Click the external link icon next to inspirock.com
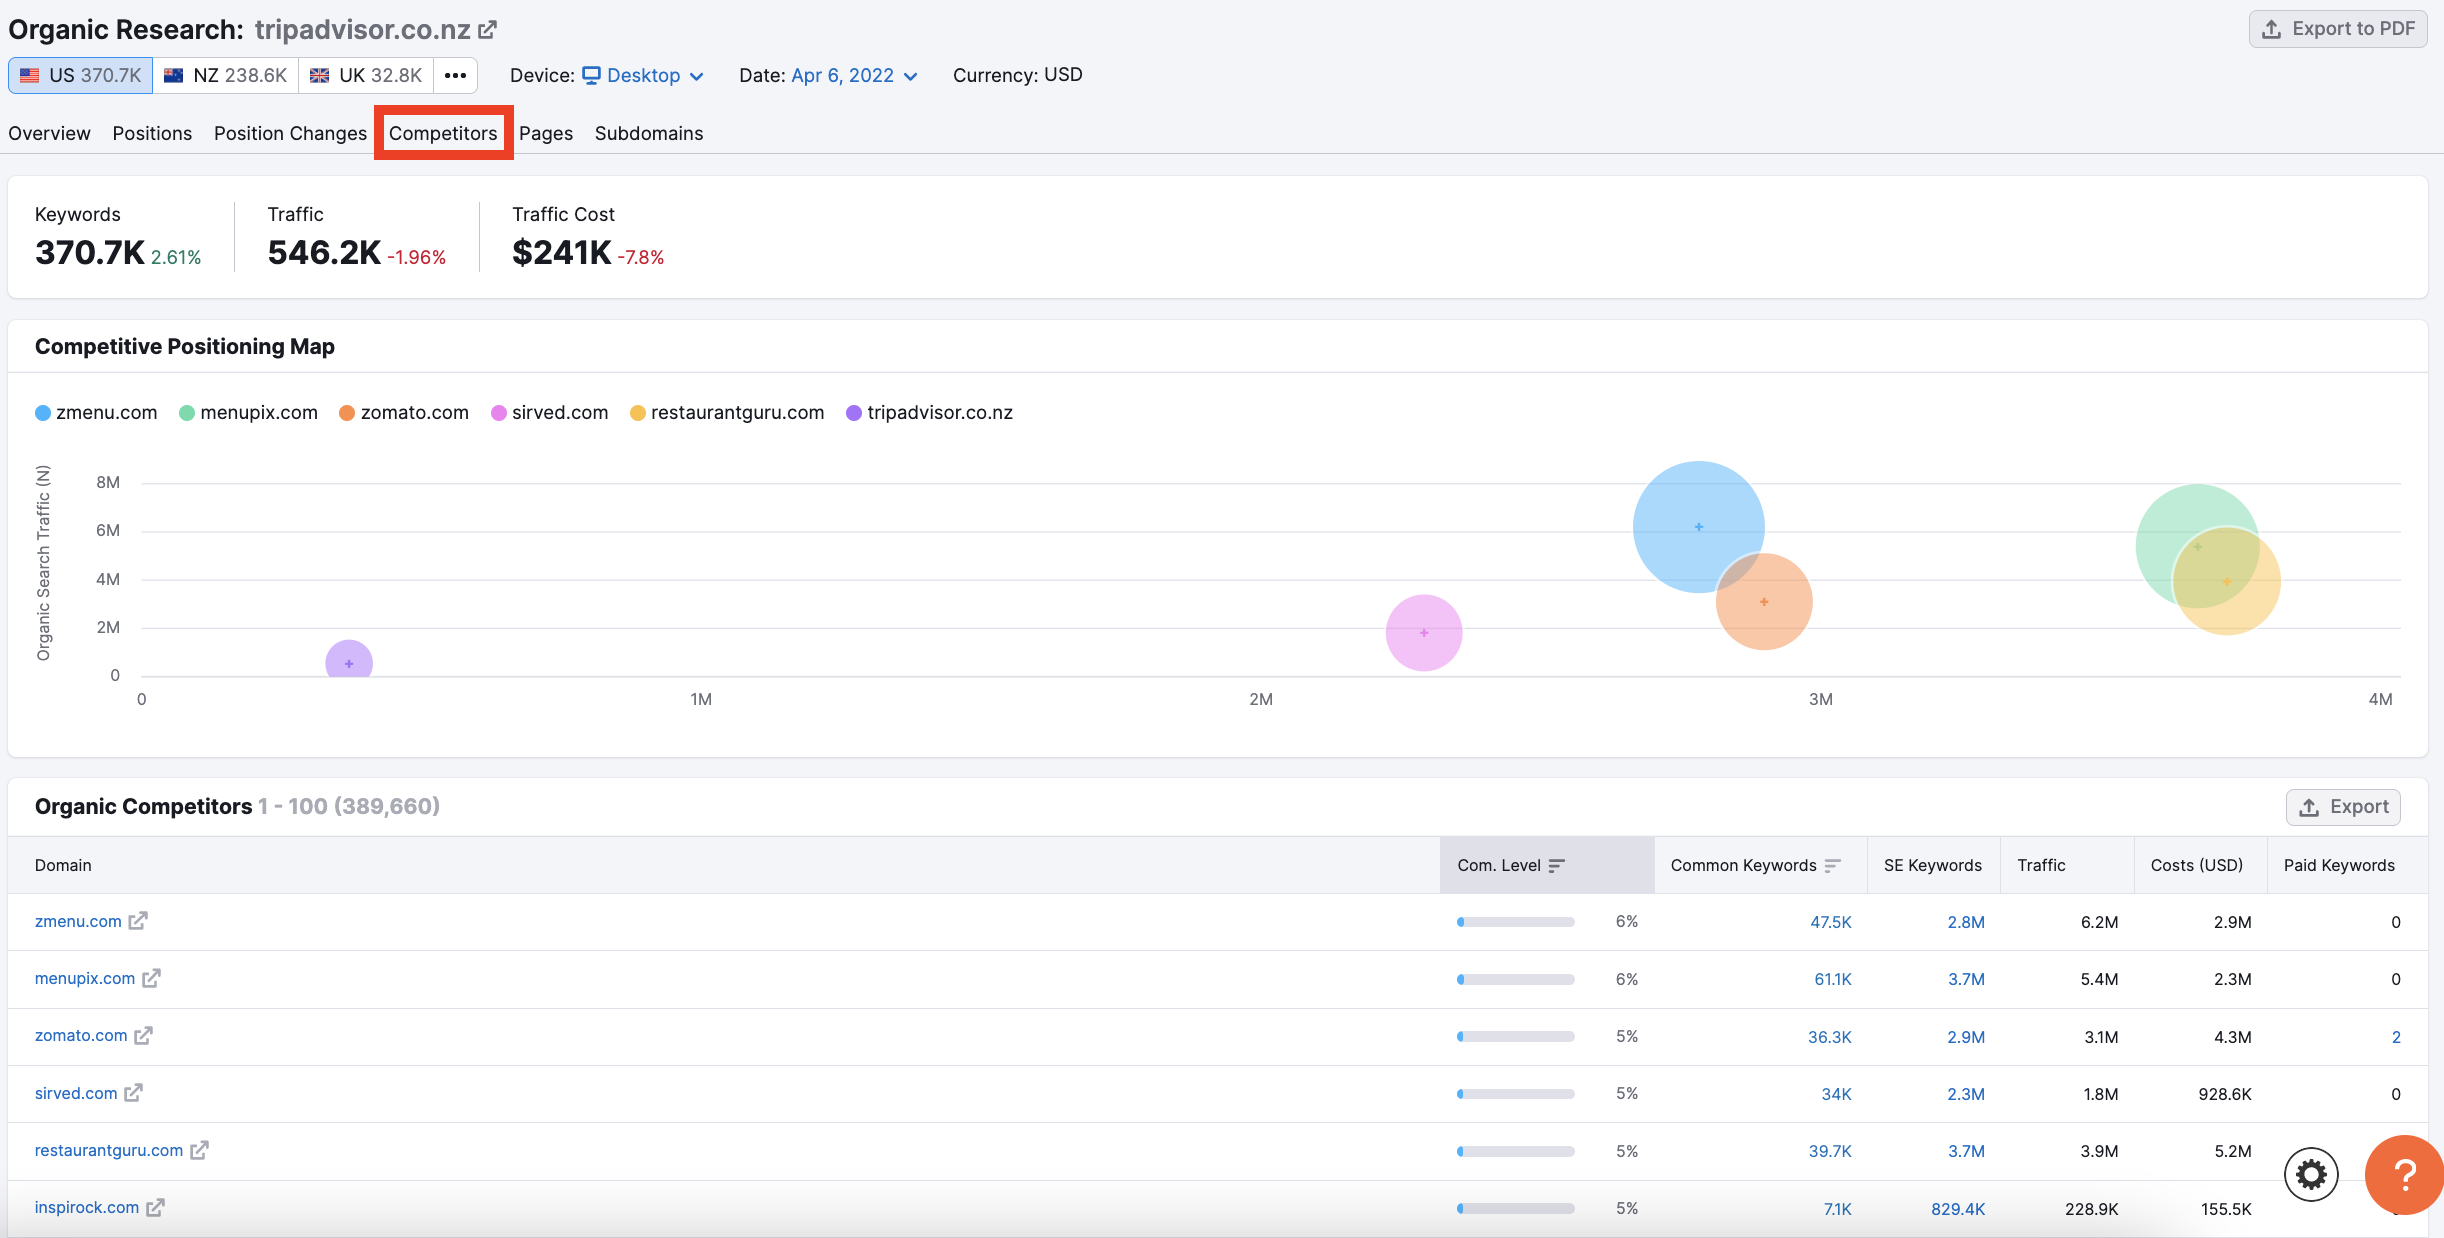The width and height of the screenshot is (2444, 1238). 156,1208
